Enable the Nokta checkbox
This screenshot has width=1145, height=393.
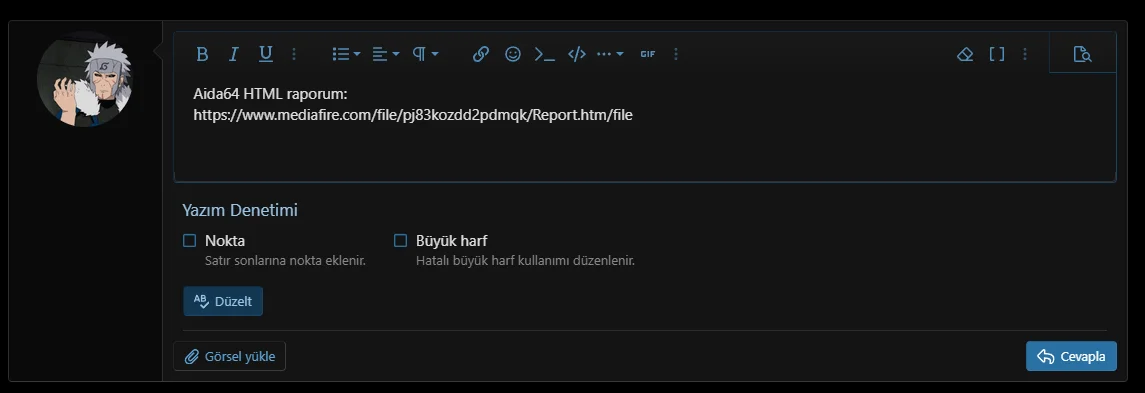click(190, 240)
